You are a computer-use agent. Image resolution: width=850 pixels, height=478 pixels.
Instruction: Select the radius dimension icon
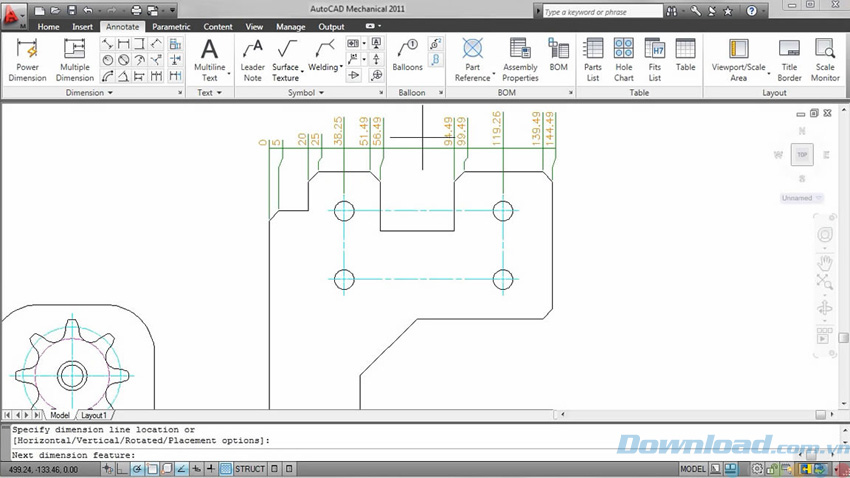pos(108,60)
